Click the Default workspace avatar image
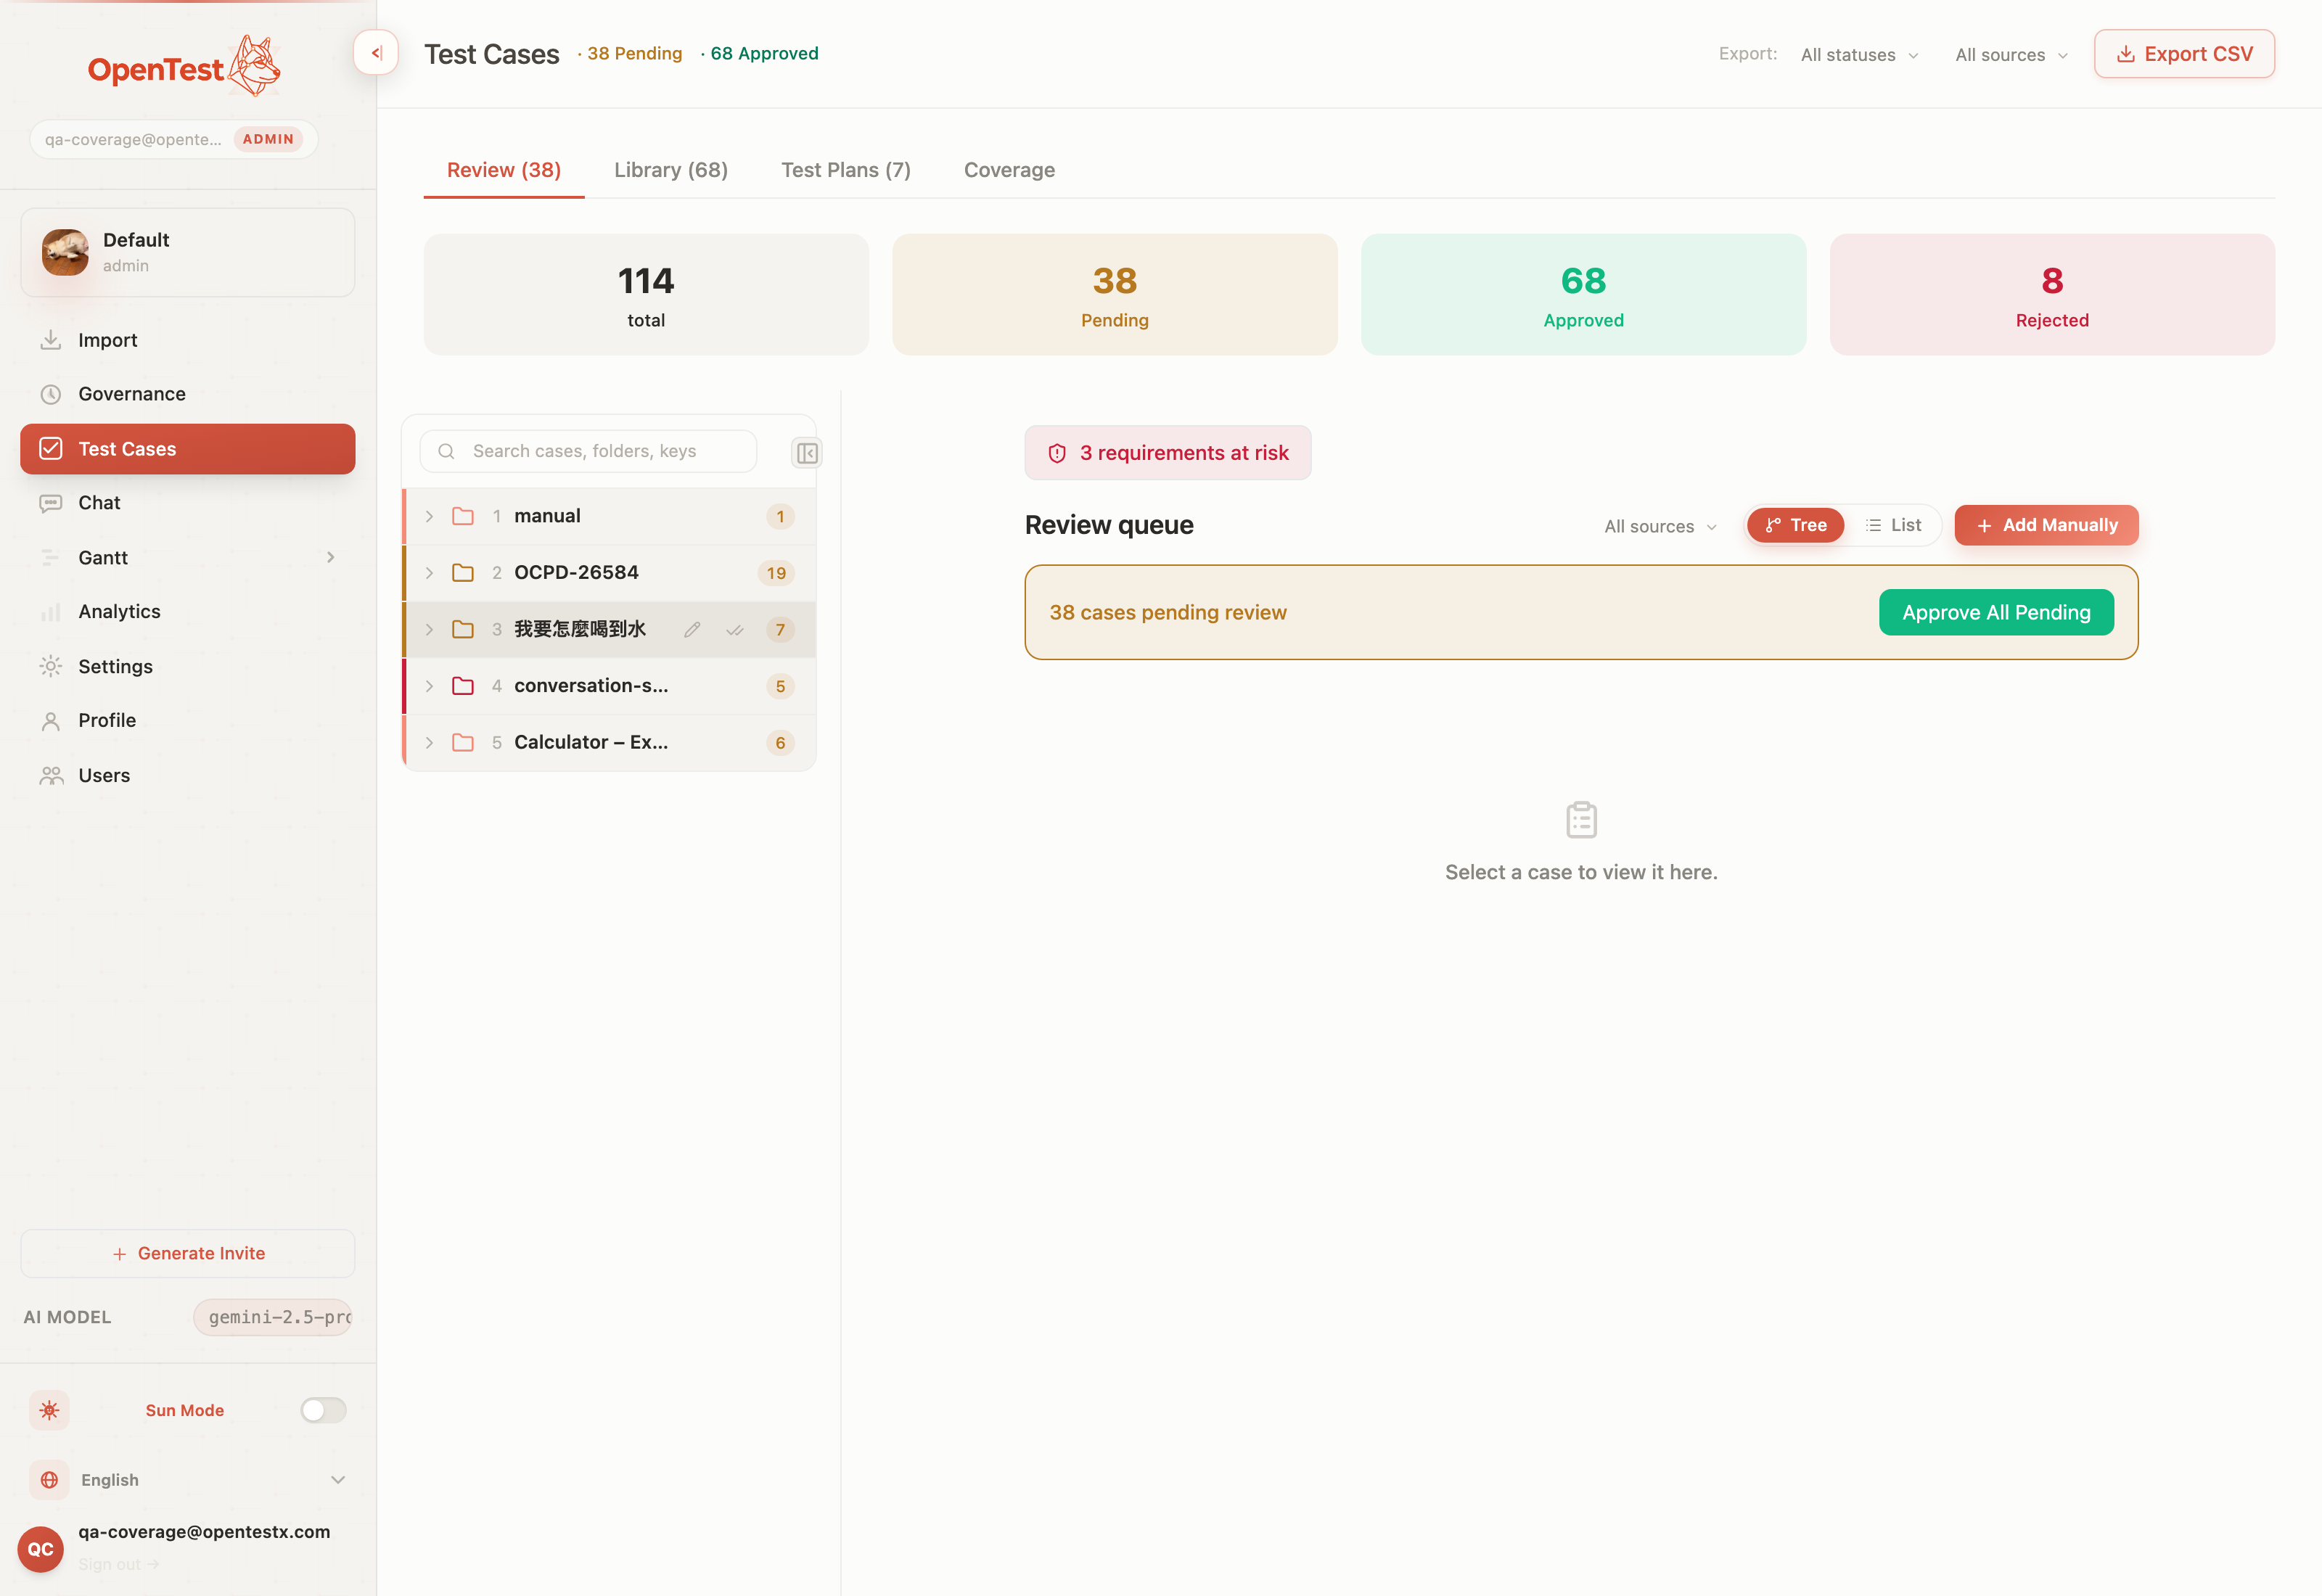 click(x=65, y=252)
